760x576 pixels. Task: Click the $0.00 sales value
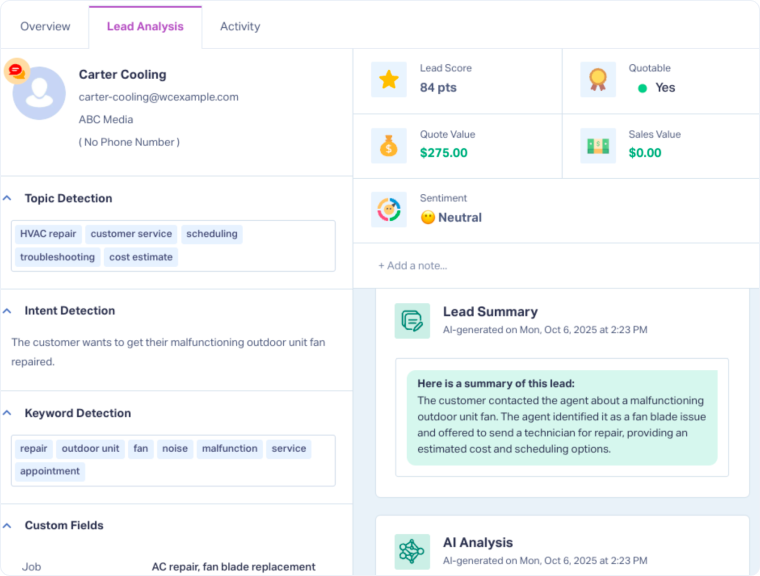pyautogui.click(x=645, y=153)
